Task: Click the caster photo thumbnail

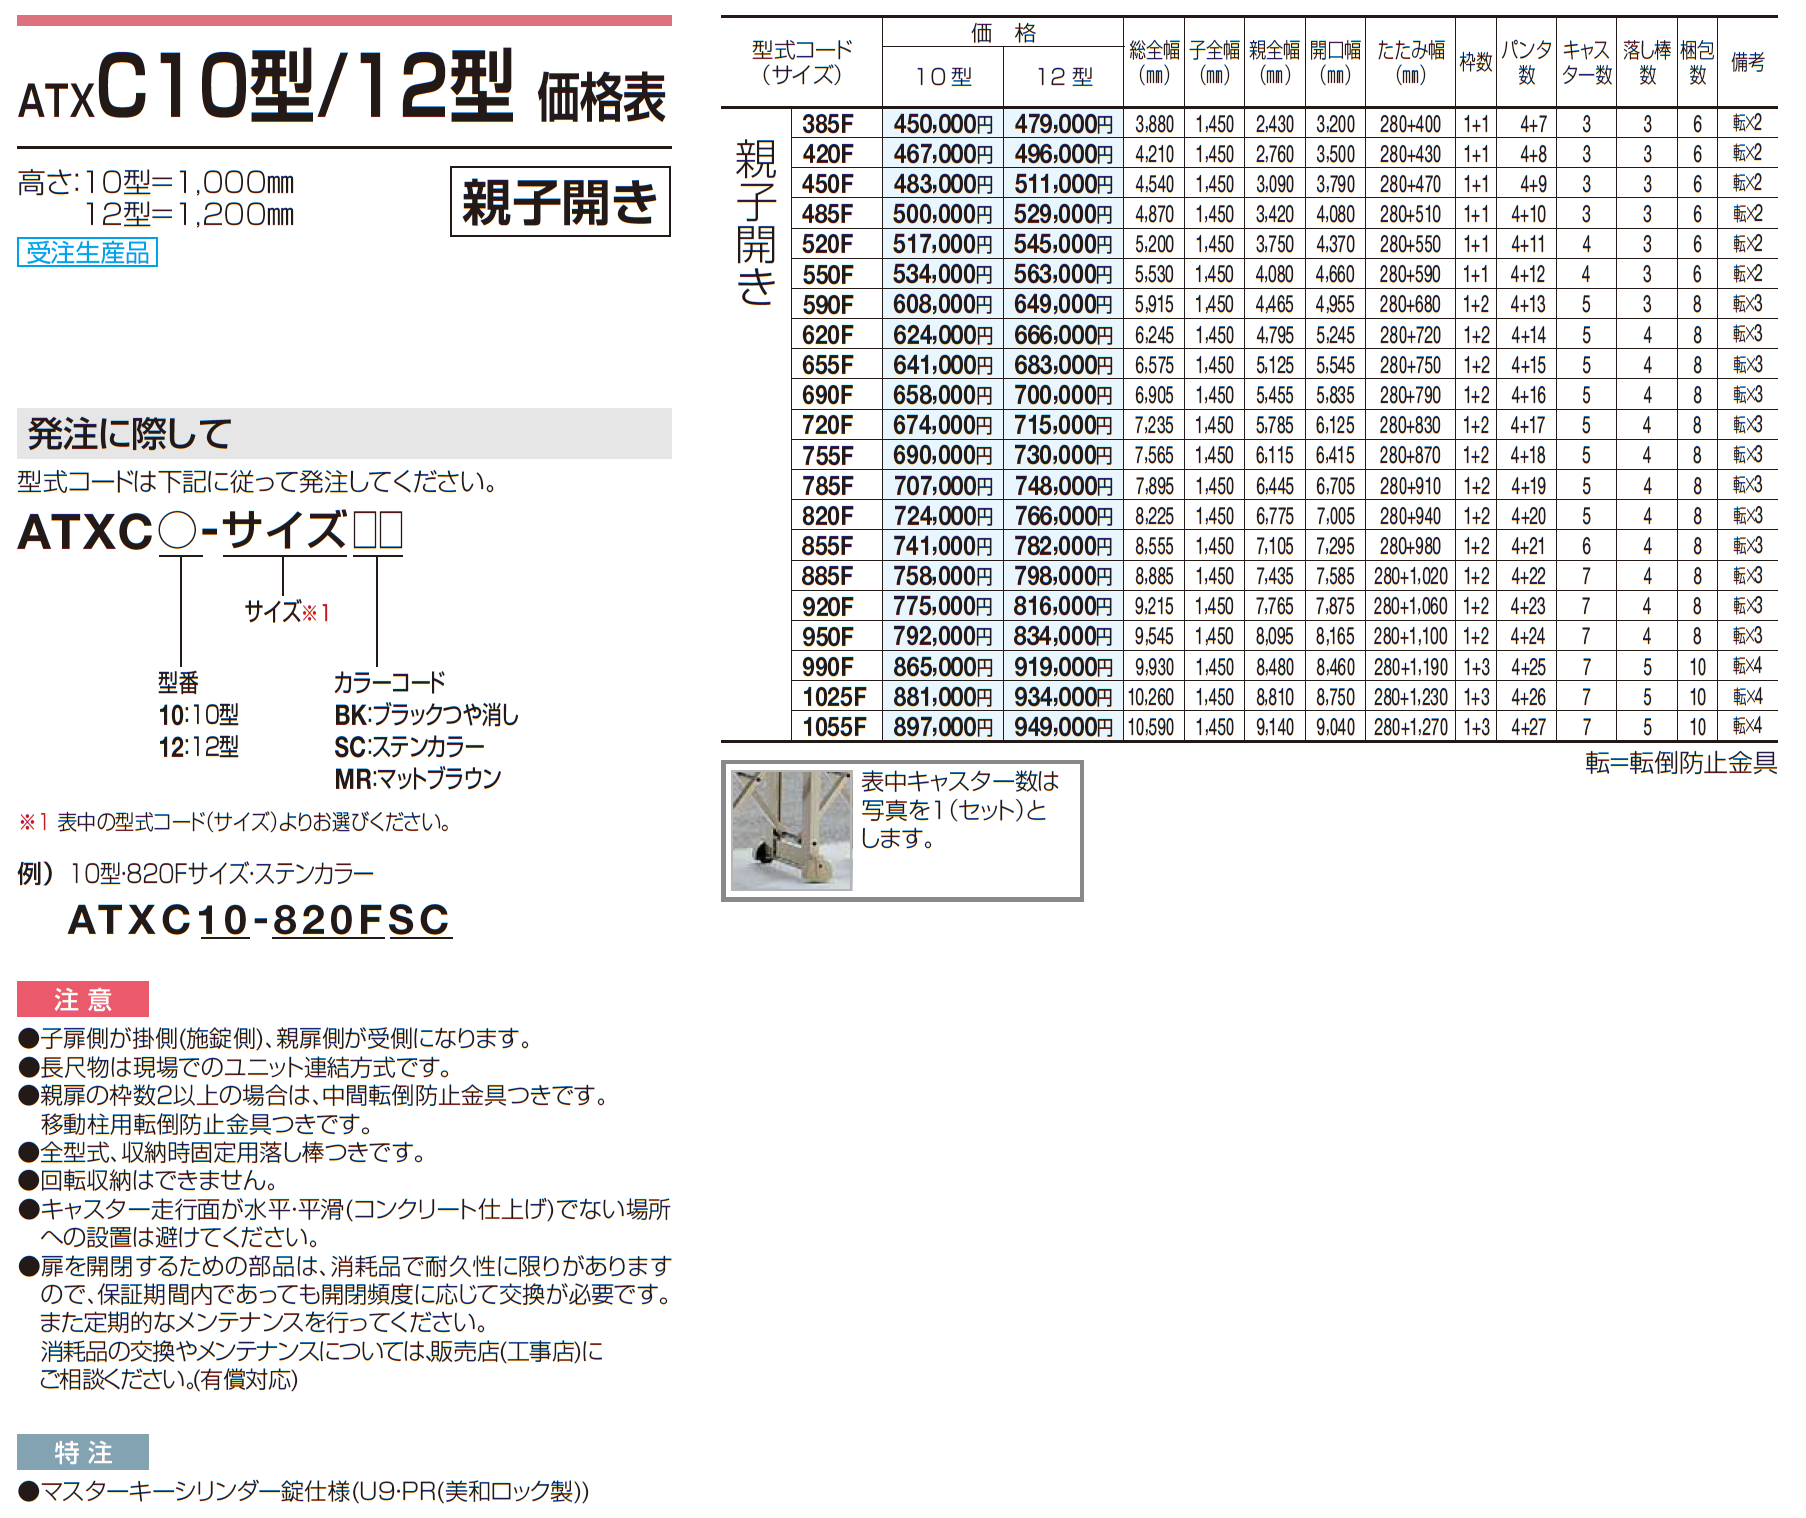Action: tap(791, 830)
